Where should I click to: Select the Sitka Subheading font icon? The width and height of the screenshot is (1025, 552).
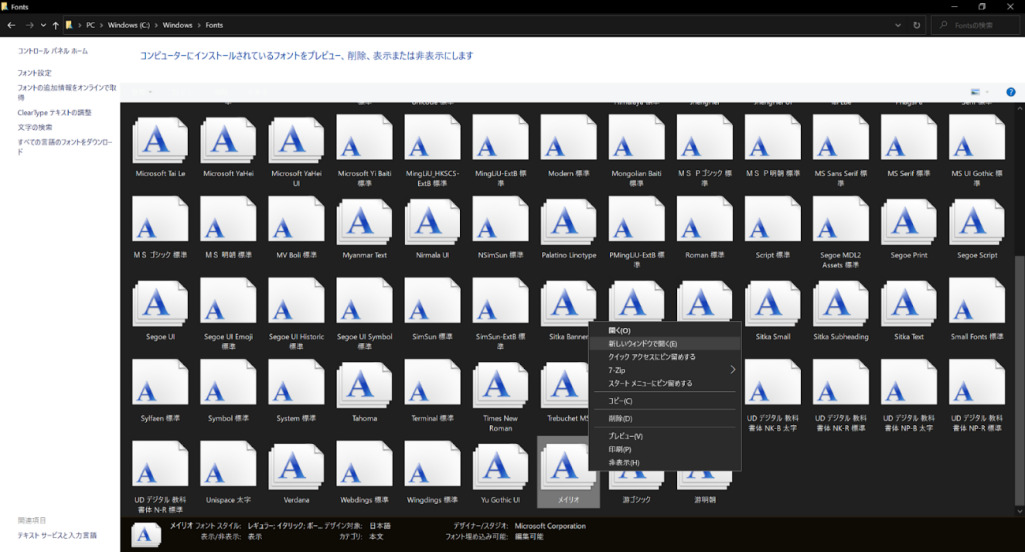pos(841,303)
